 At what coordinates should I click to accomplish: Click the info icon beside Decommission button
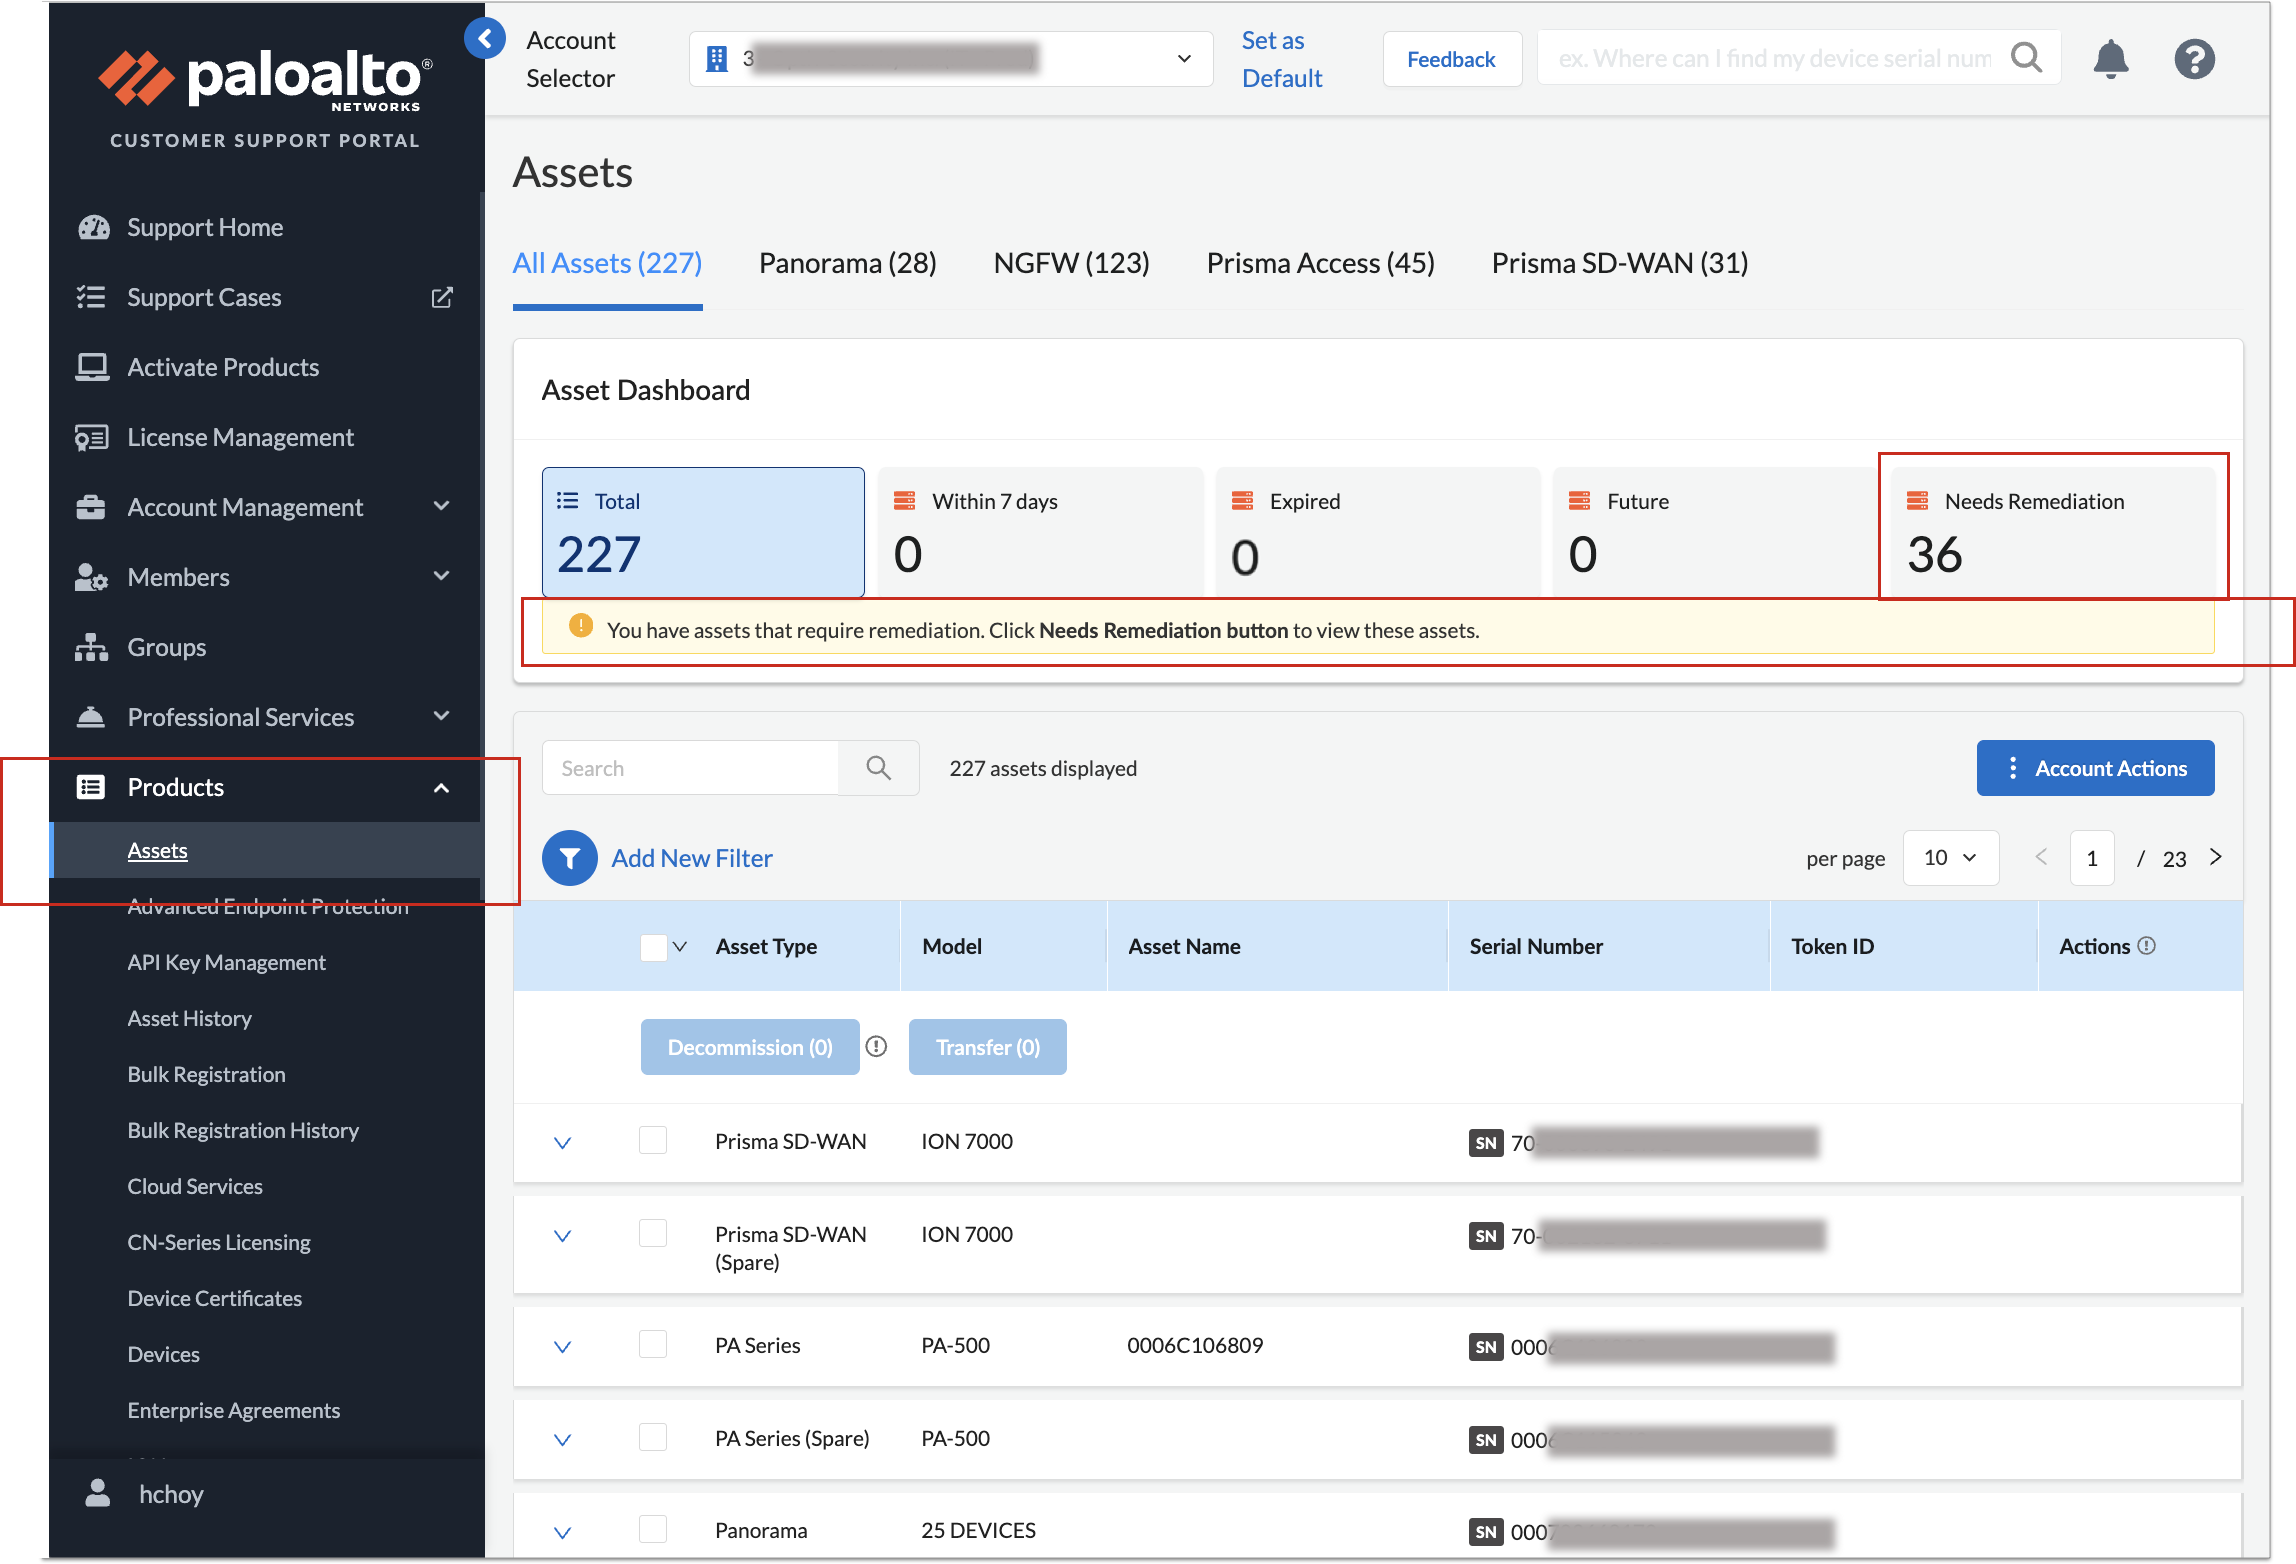point(876,1047)
